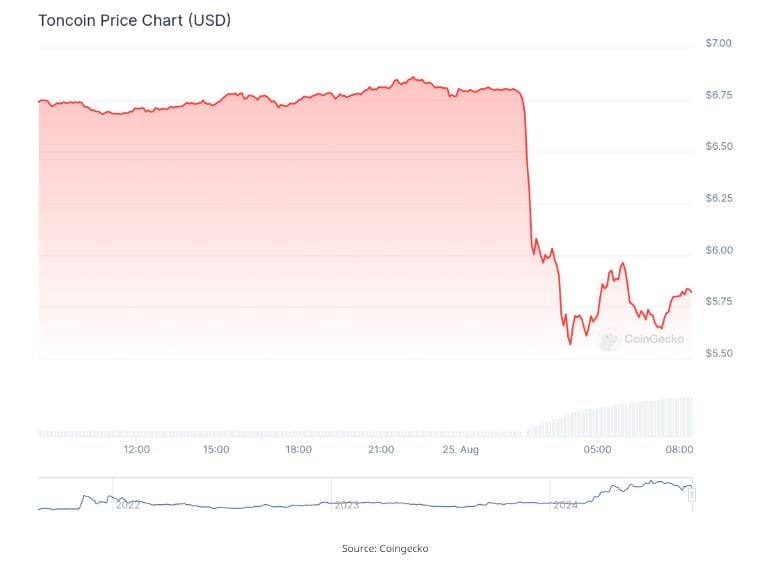Click the CoinGecko gecko logo icon

coord(608,340)
